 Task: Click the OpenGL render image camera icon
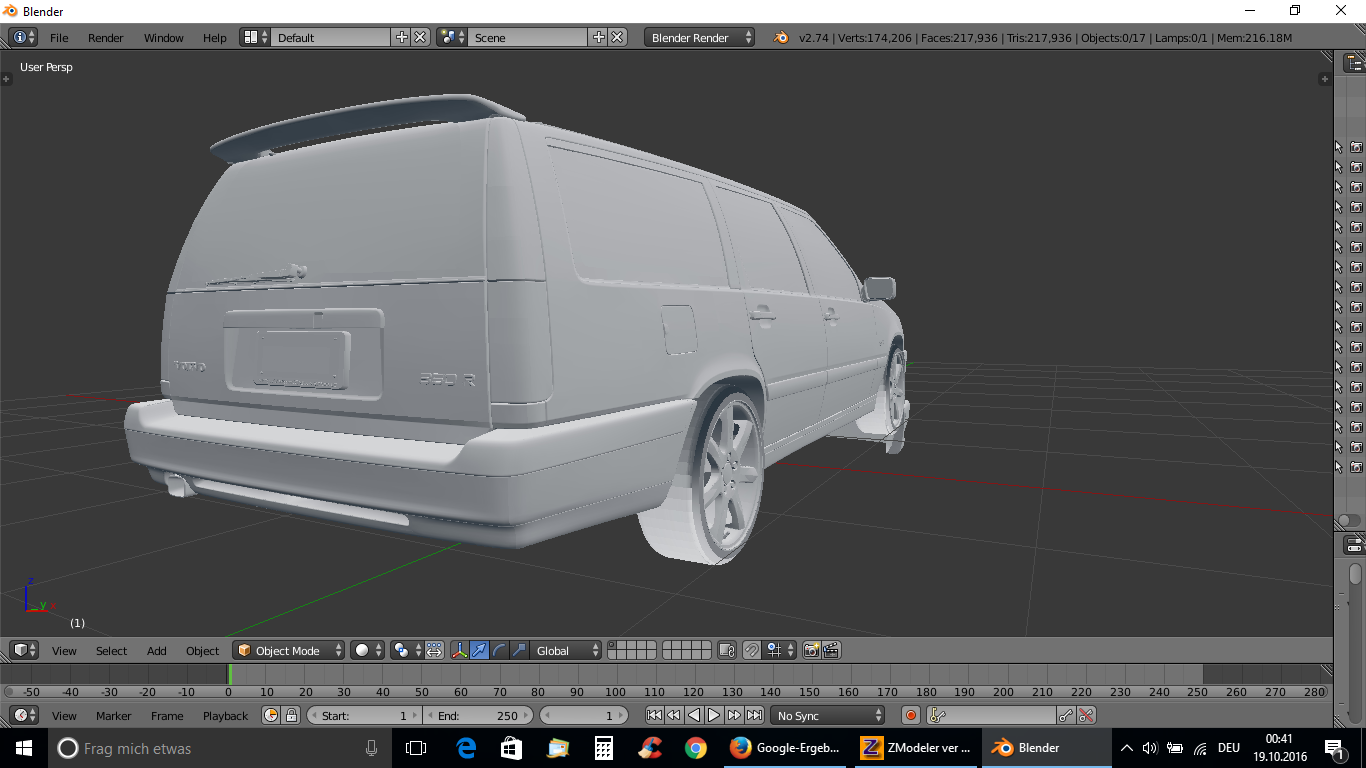tap(811, 650)
